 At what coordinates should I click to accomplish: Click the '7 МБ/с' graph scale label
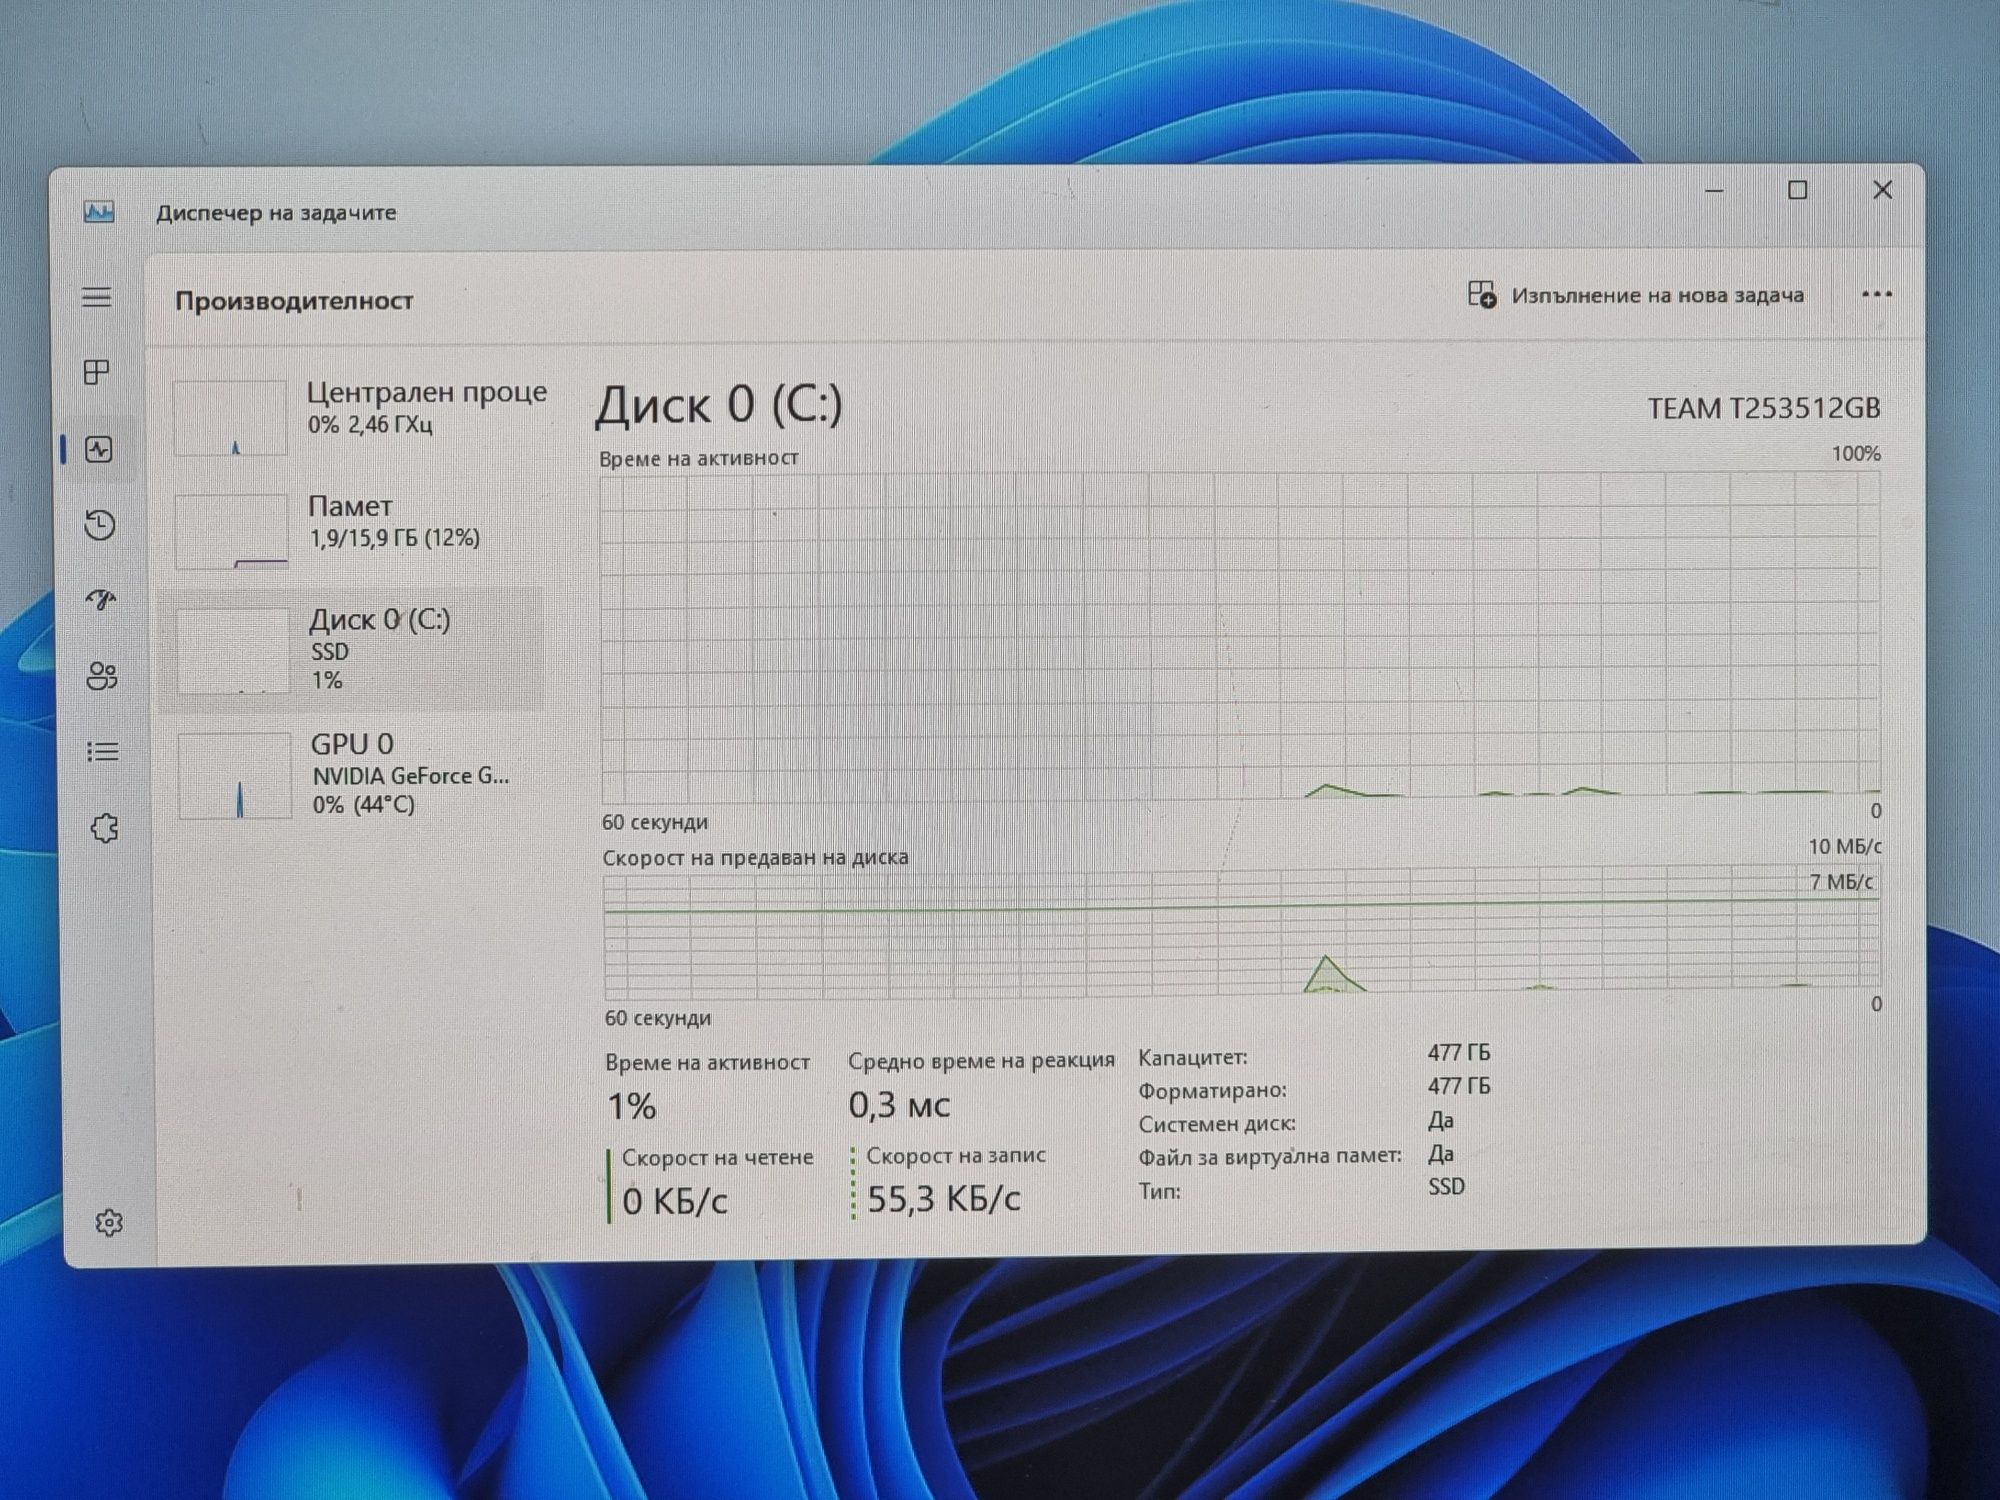[x=1841, y=882]
